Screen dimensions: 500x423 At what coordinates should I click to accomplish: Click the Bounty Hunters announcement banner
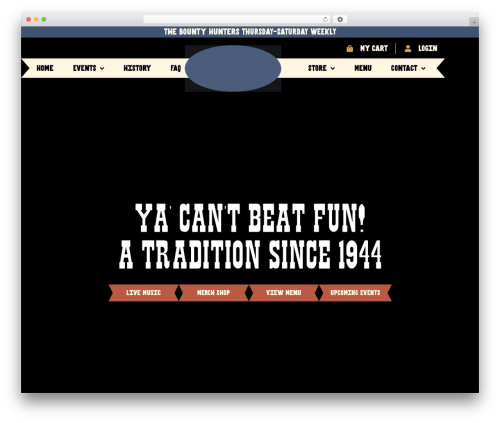[250, 32]
